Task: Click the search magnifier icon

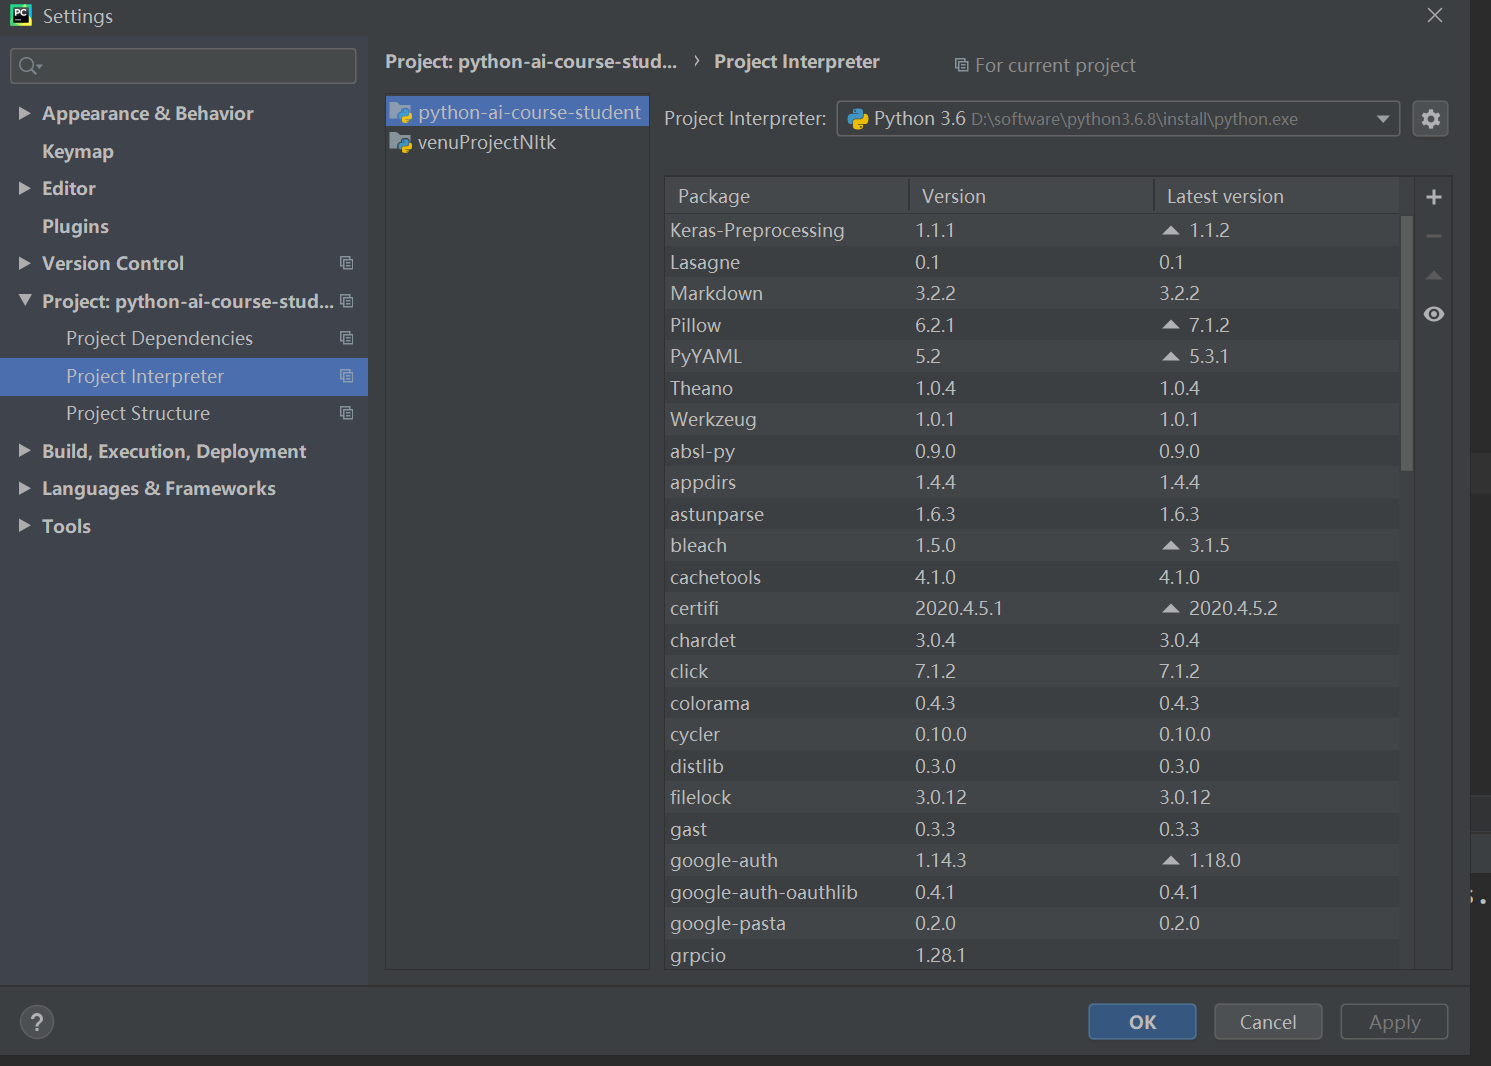Action: pos(29,66)
